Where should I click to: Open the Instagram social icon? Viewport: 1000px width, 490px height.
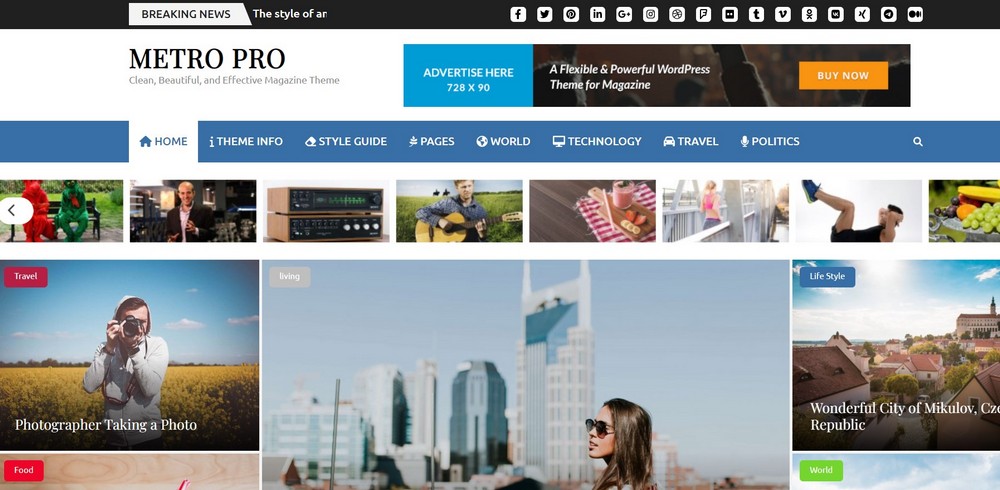(x=651, y=14)
